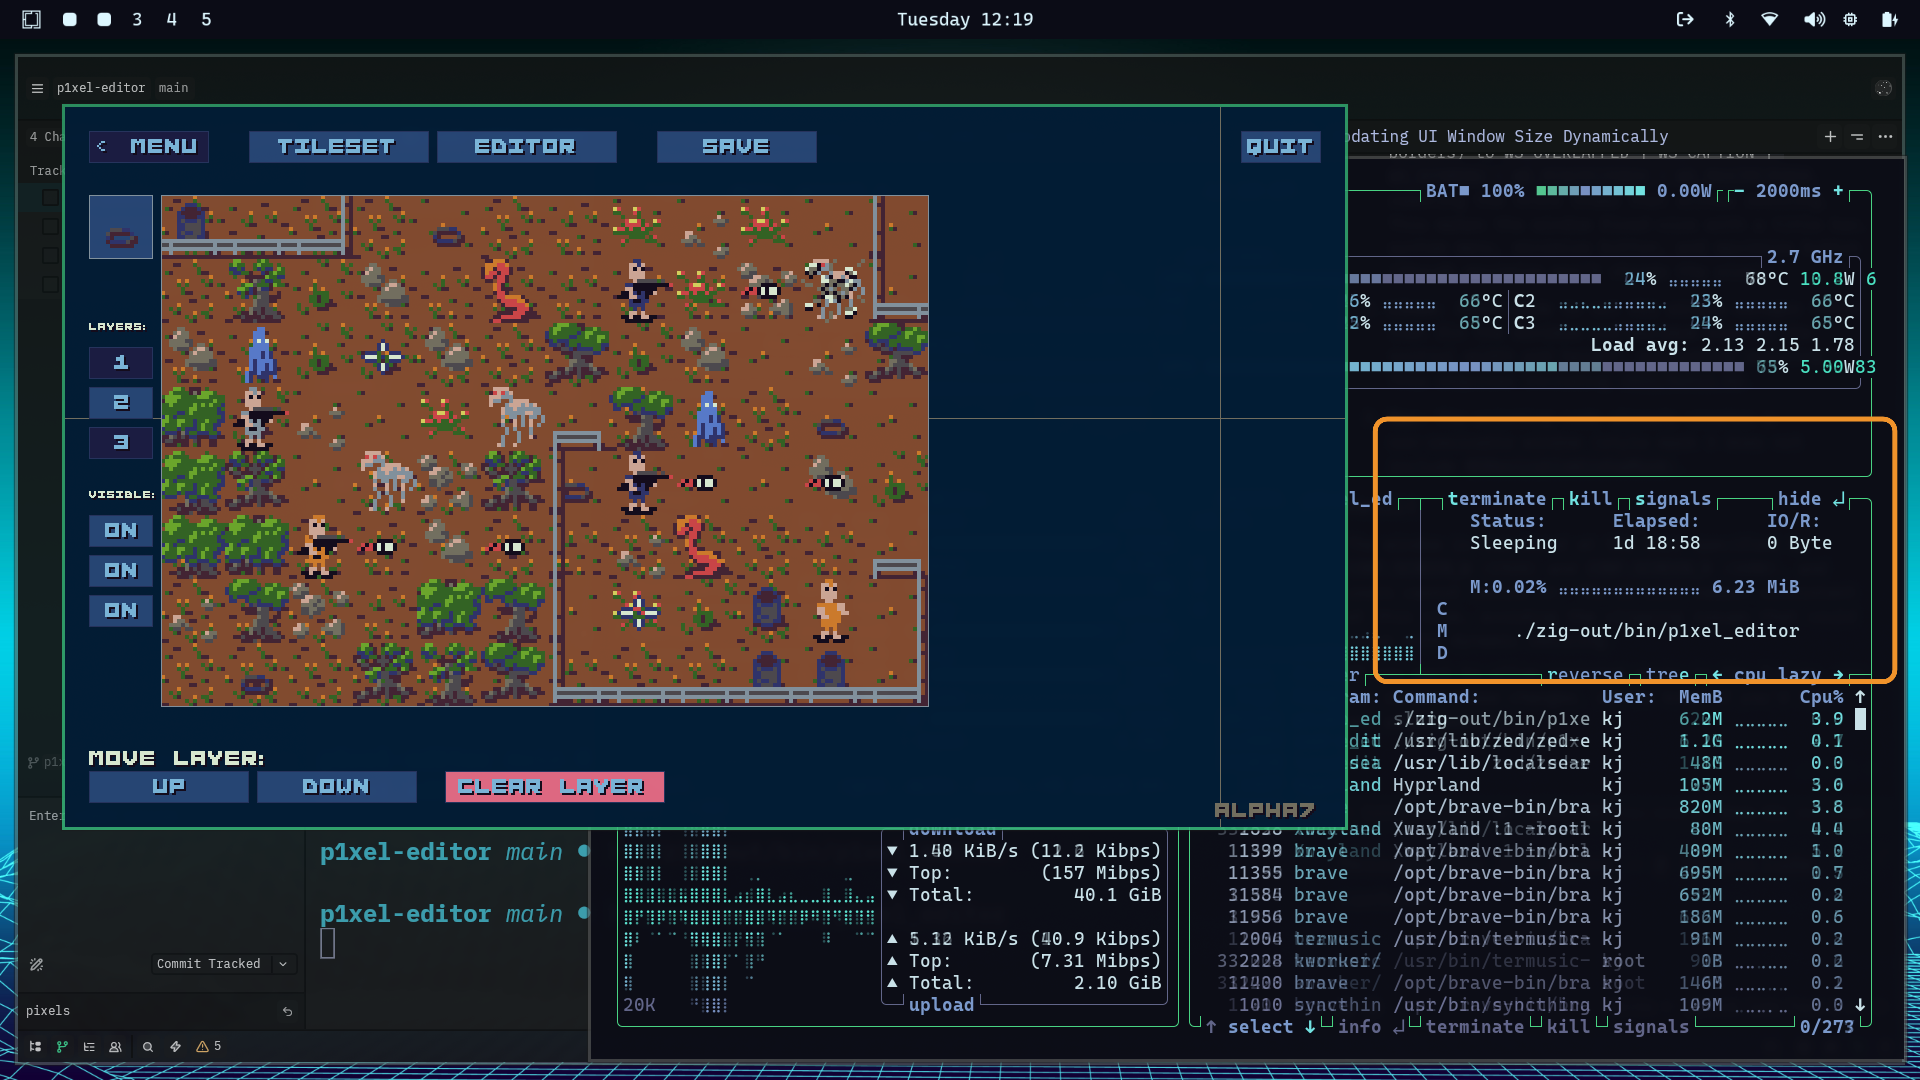Click the Git branch icon in status bar

click(x=62, y=1046)
